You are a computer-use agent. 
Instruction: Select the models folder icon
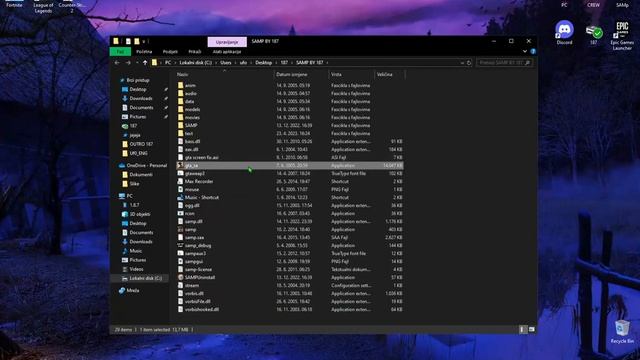point(180,109)
